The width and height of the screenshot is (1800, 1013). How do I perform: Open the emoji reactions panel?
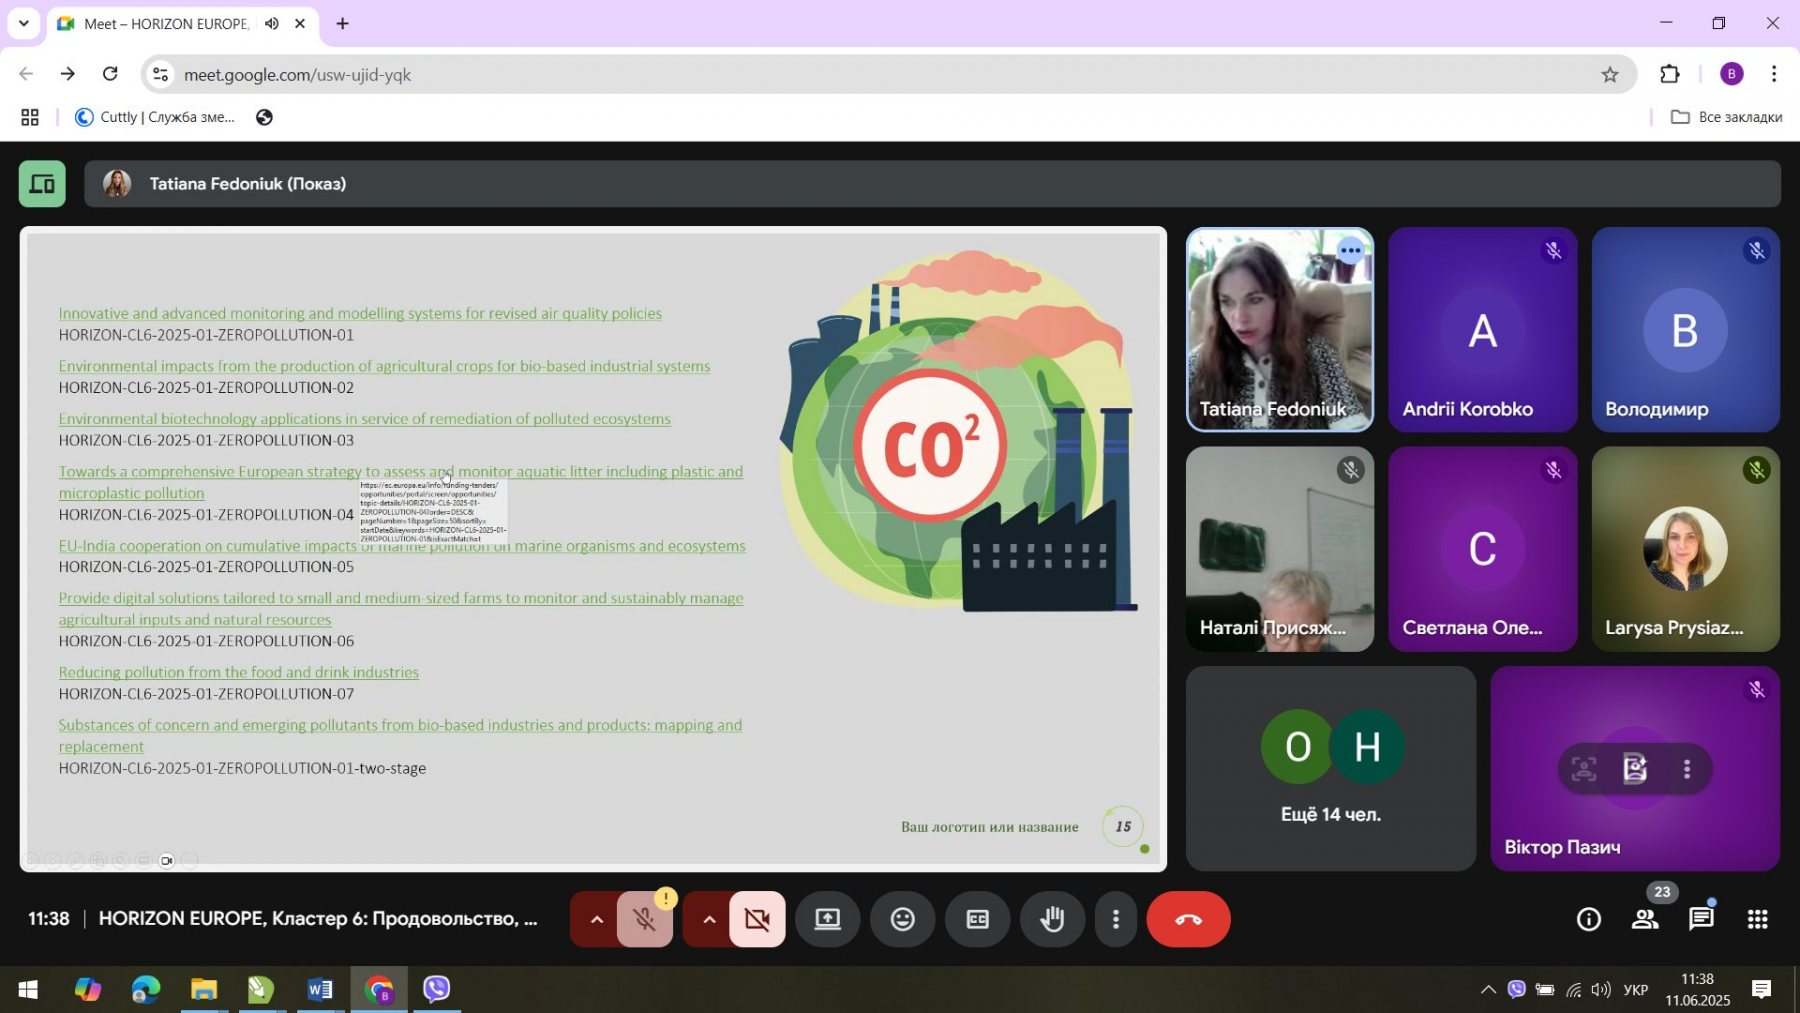coord(903,919)
